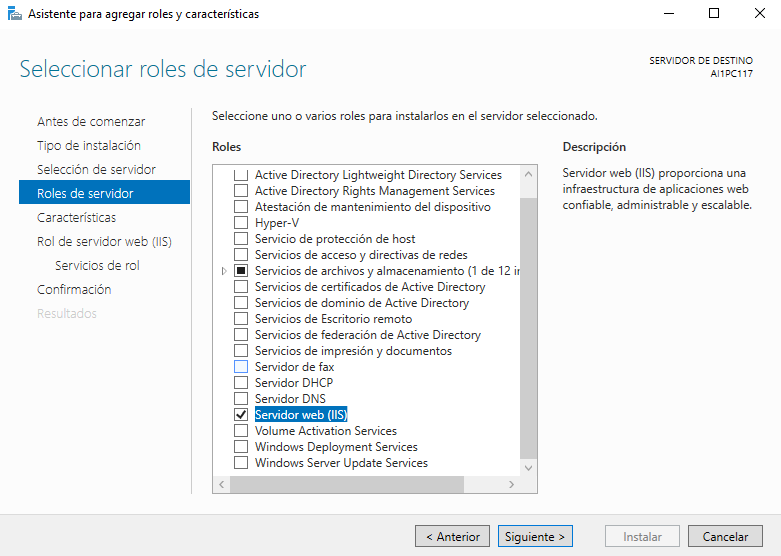The width and height of the screenshot is (781, 556).
Task: Click the Anterior button
Action: click(x=452, y=537)
